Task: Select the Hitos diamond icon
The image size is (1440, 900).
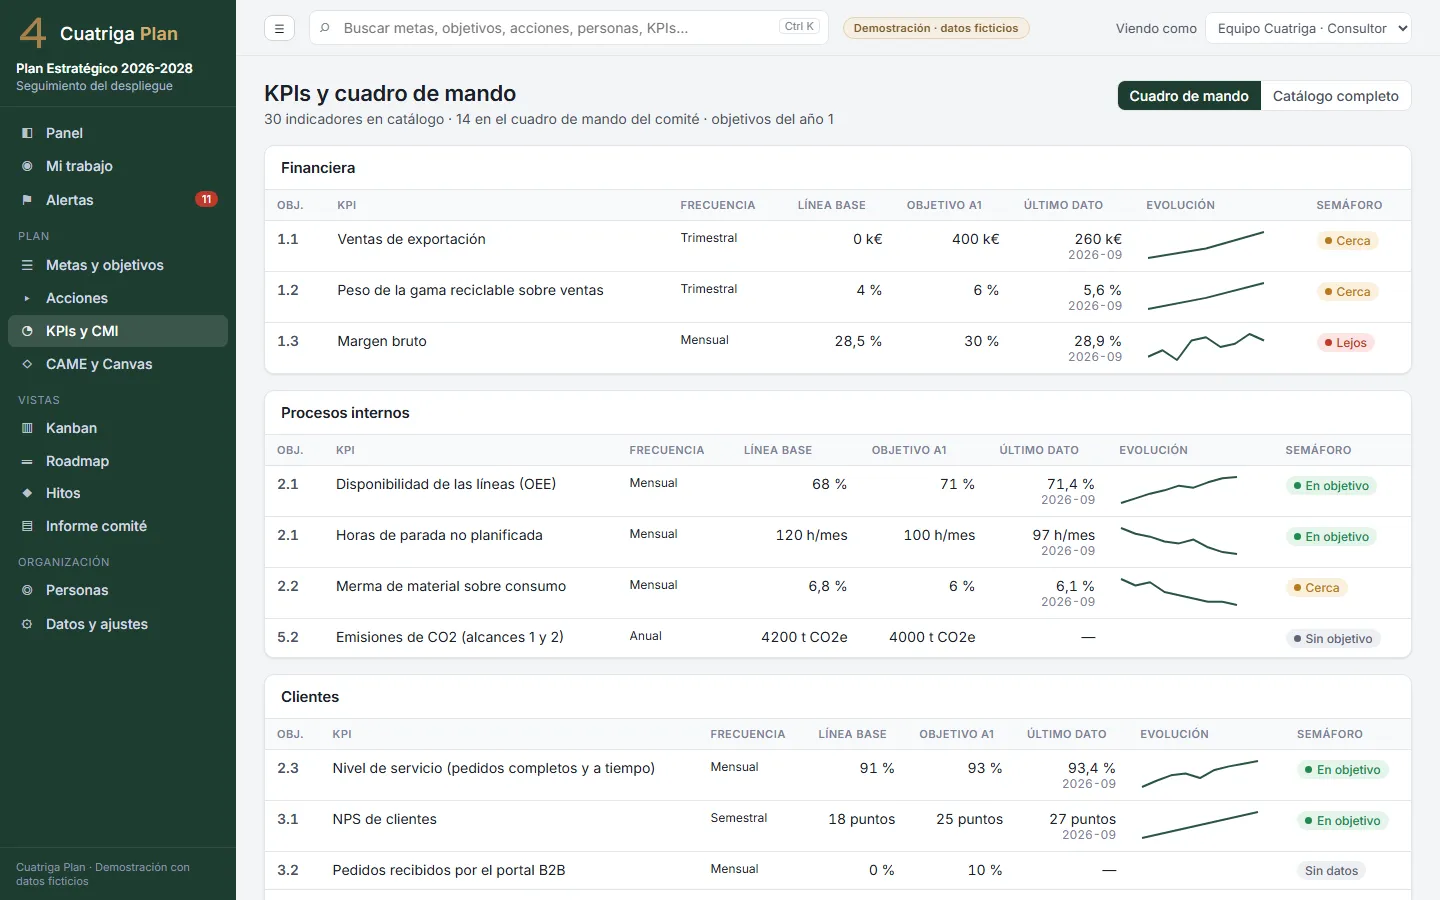Action: click(27, 493)
